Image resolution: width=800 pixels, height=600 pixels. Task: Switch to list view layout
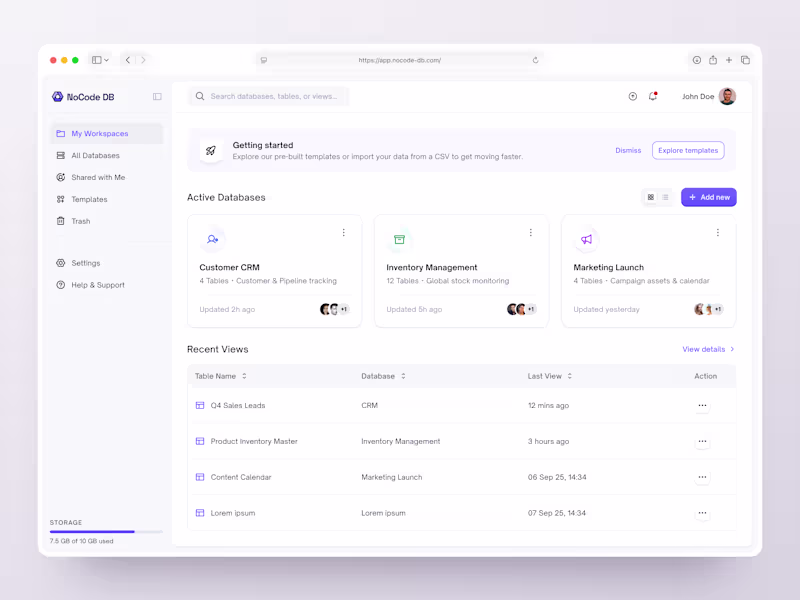click(665, 197)
